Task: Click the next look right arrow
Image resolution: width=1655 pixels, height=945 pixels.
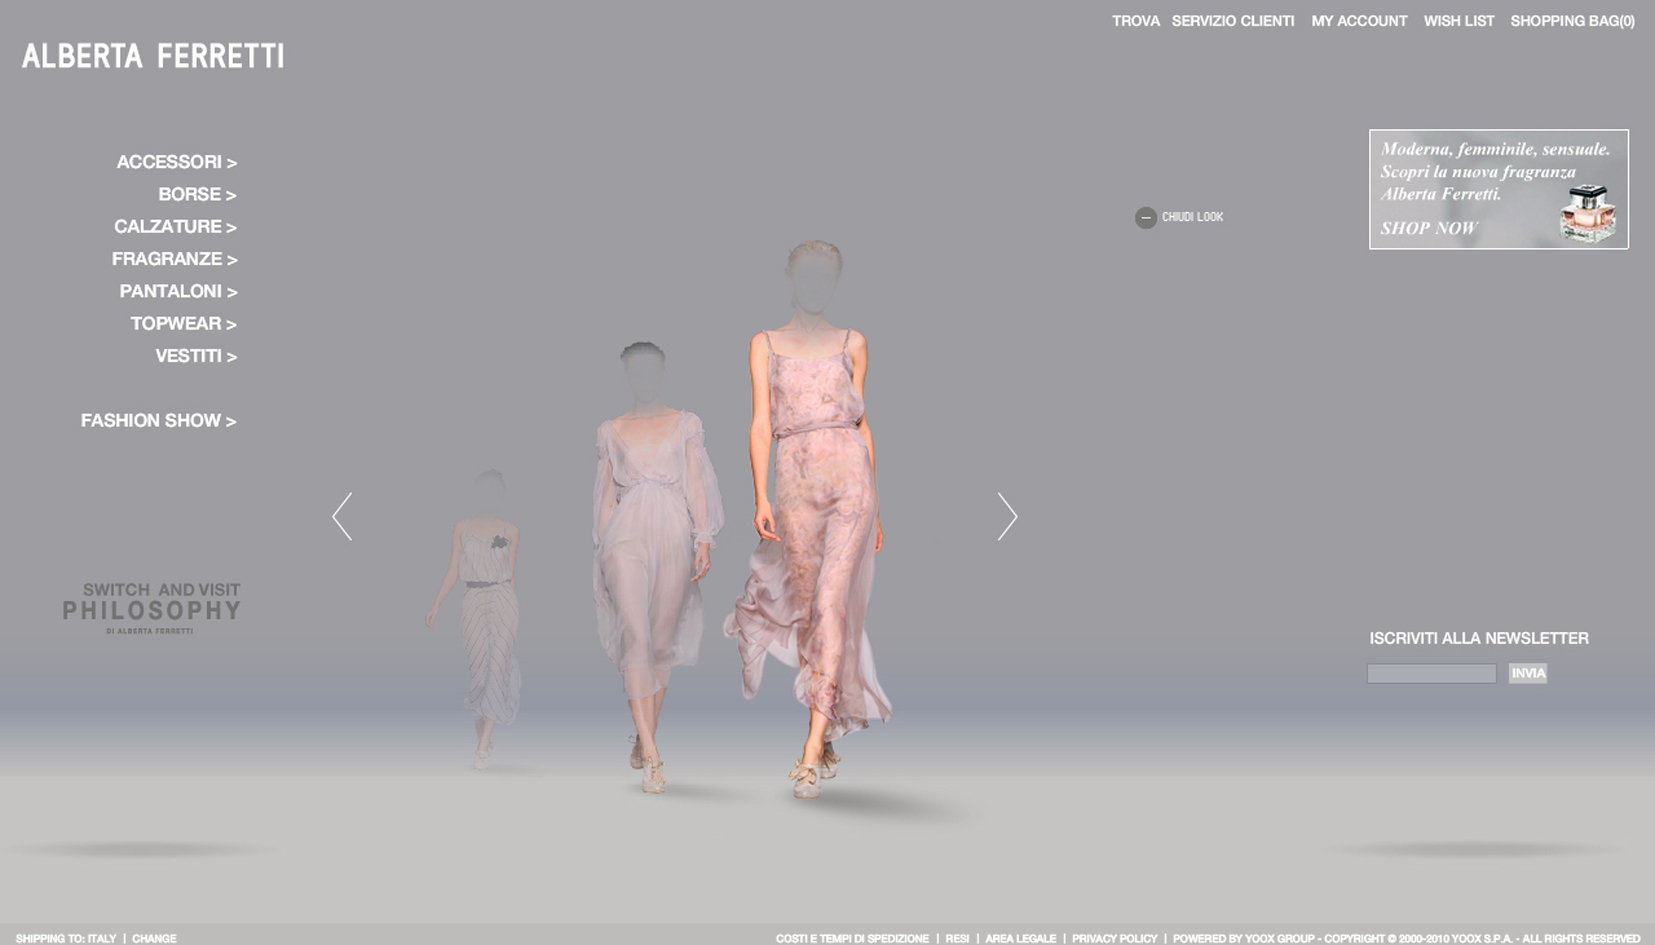Action: 1007,516
